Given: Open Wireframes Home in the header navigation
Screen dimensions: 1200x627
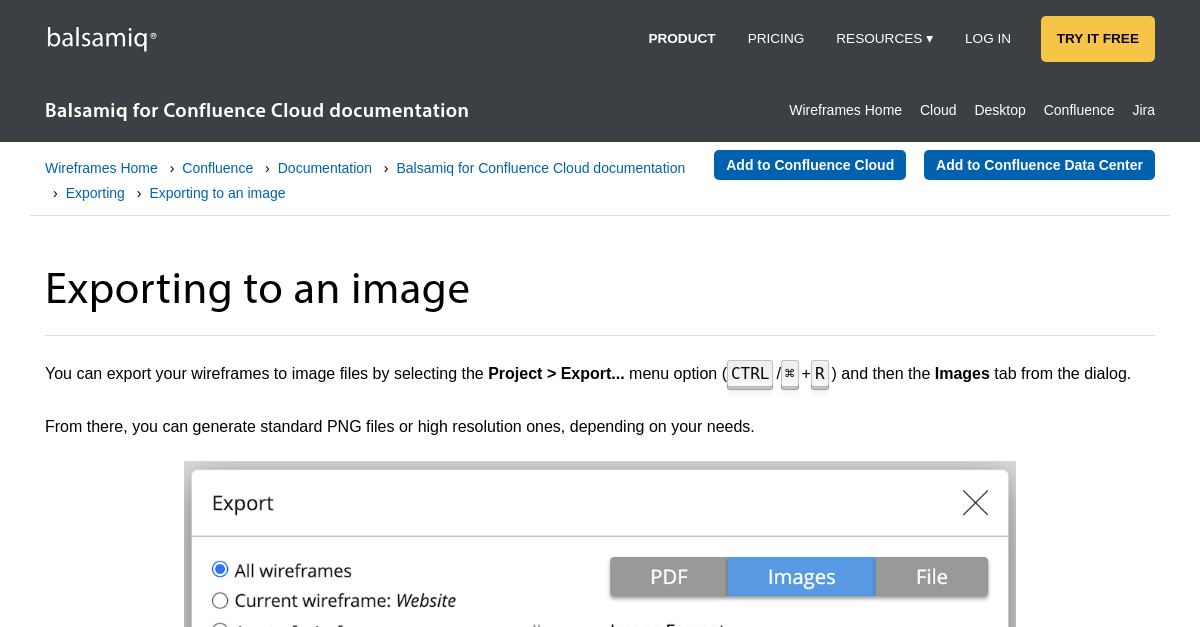Looking at the screenshot, I should pyautogui.click(x=845, y=110).
